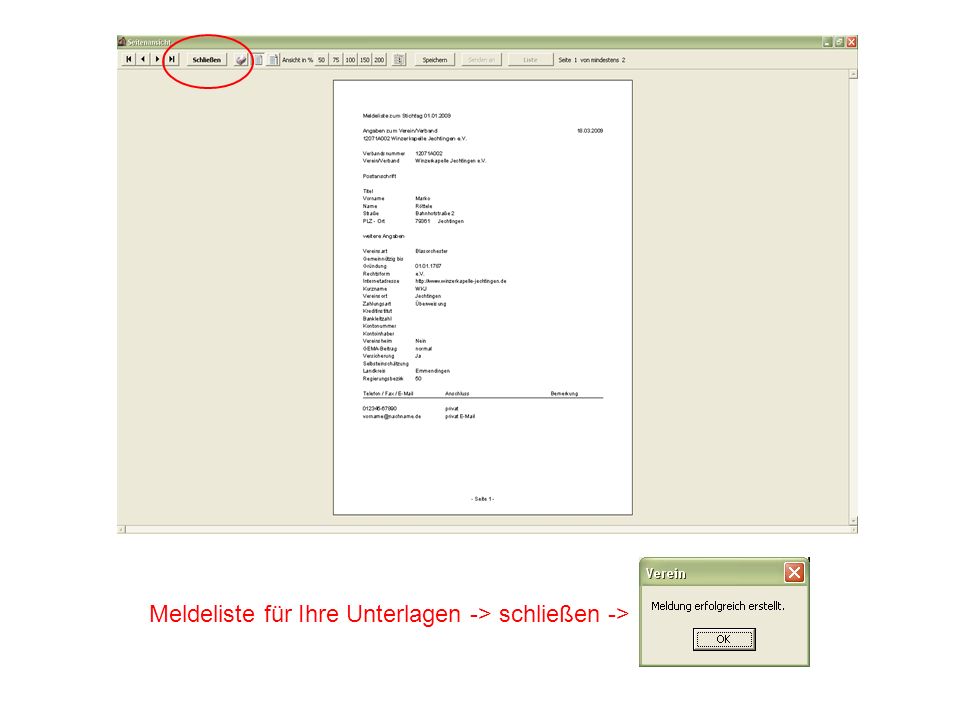Click the Speichern button
960x720 pixels.
tap(435, 60)
